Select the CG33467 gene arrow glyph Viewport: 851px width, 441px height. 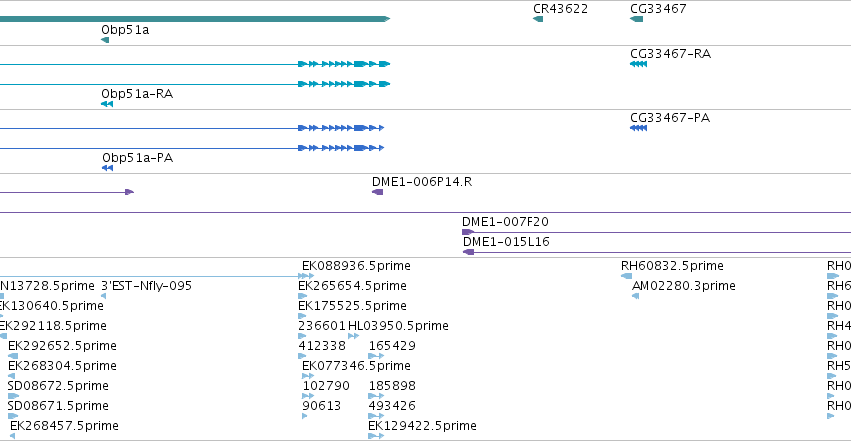(636, 19)
